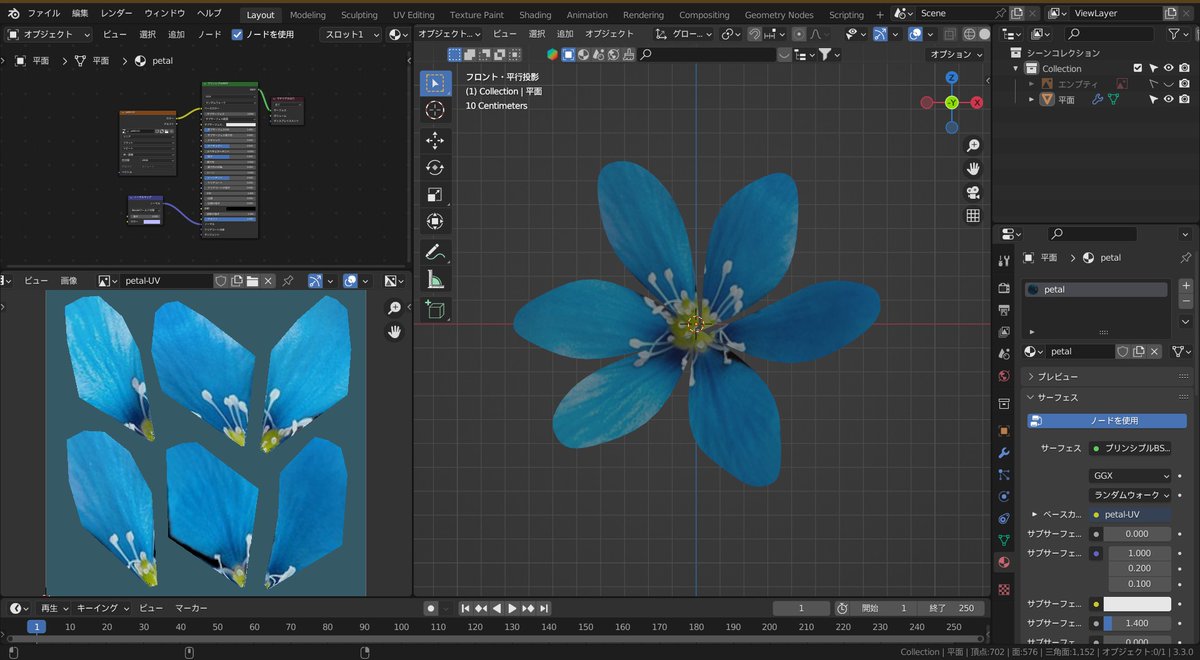Hide the Collection with its eye icon
Screen dimensions: 1200x660
click(x=1168, y=68)
